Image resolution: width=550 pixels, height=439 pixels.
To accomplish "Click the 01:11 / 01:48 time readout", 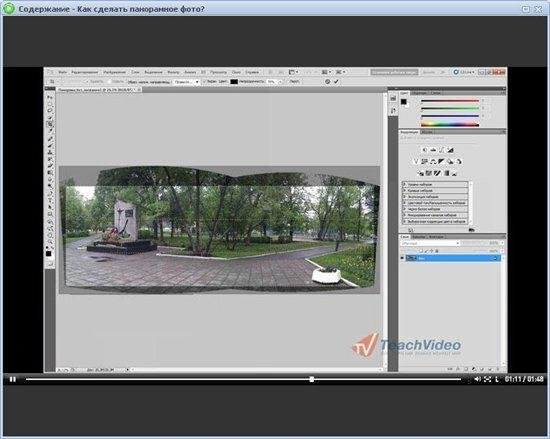I will (524, 379).
